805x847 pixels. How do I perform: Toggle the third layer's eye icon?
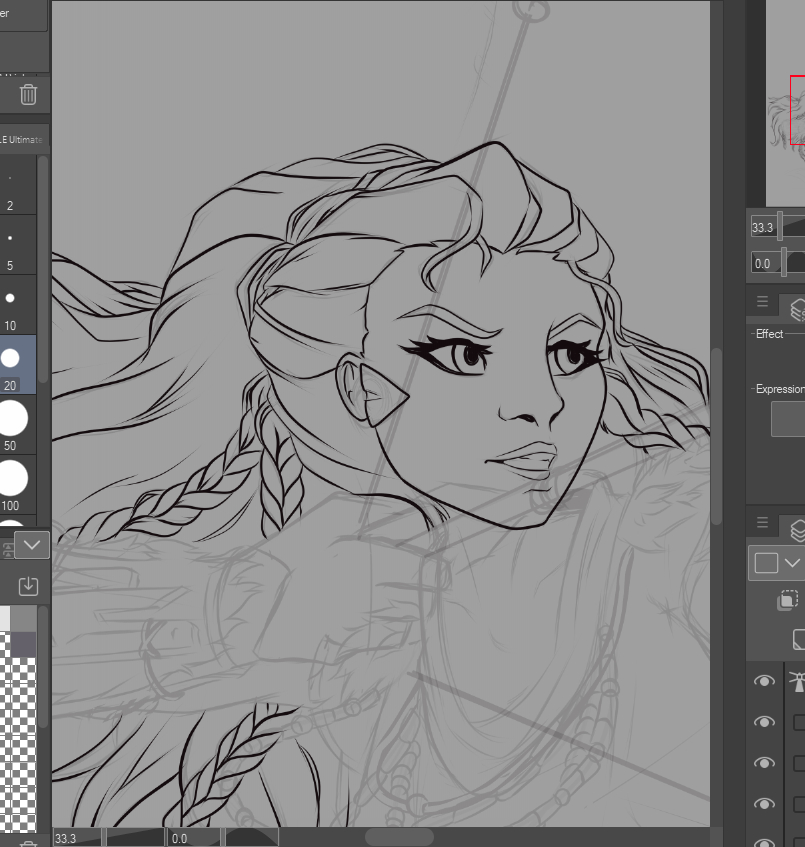point(765,763)
